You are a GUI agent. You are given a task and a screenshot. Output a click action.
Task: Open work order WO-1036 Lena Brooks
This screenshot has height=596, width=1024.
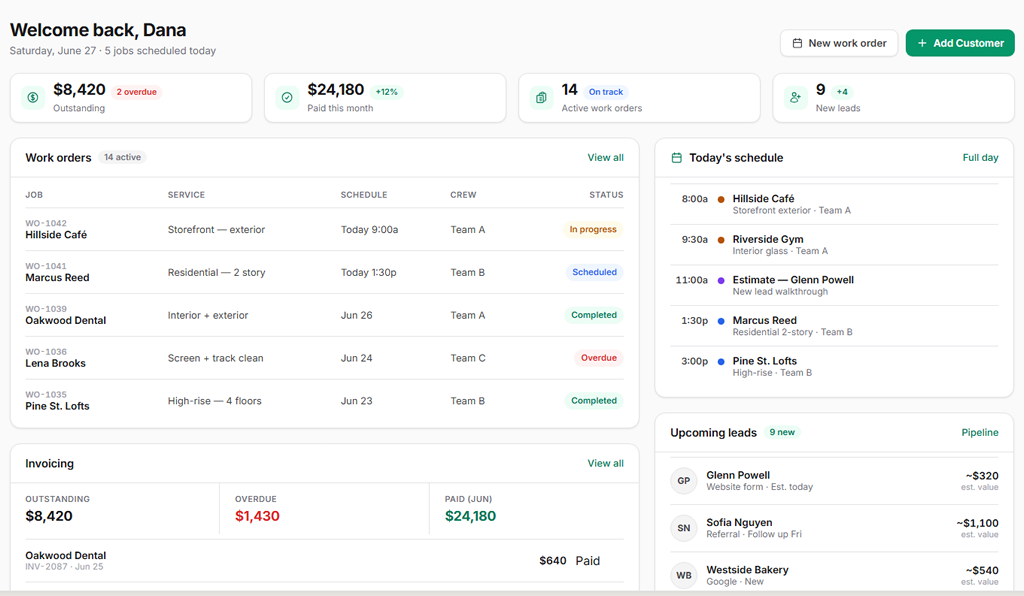coord(324,358)
